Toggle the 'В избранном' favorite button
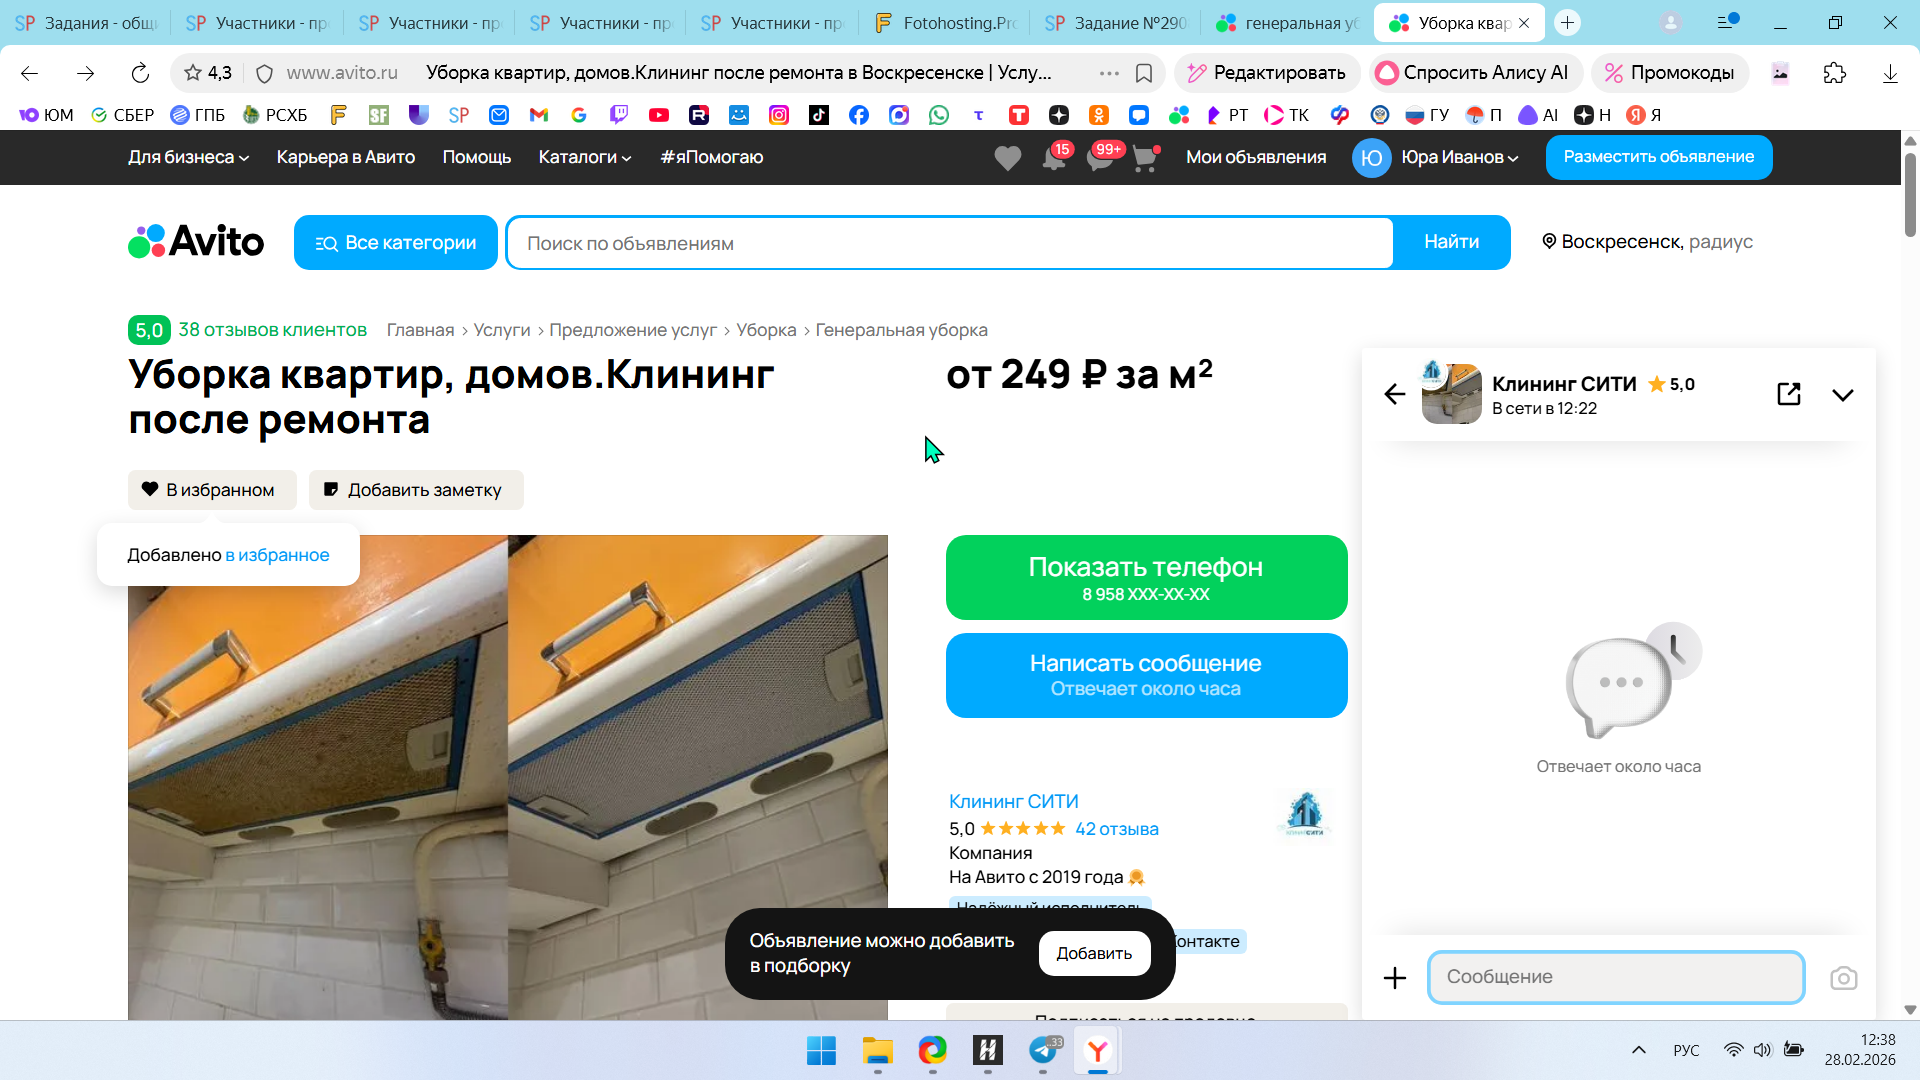The width and height of the screenshot is (1920, 1080). tap(212, 490)
